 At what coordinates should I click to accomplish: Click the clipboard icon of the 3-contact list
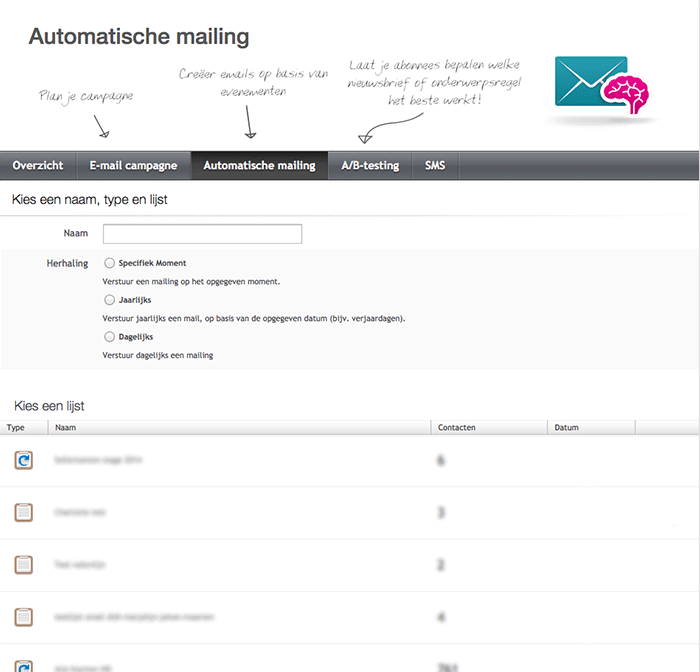(23, 512)
